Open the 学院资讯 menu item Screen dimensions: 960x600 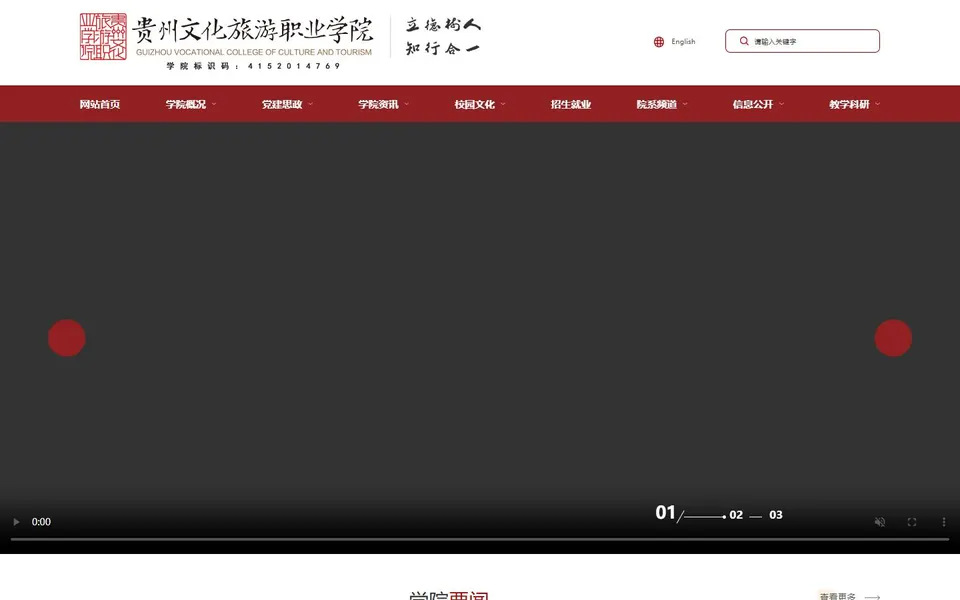378,104
